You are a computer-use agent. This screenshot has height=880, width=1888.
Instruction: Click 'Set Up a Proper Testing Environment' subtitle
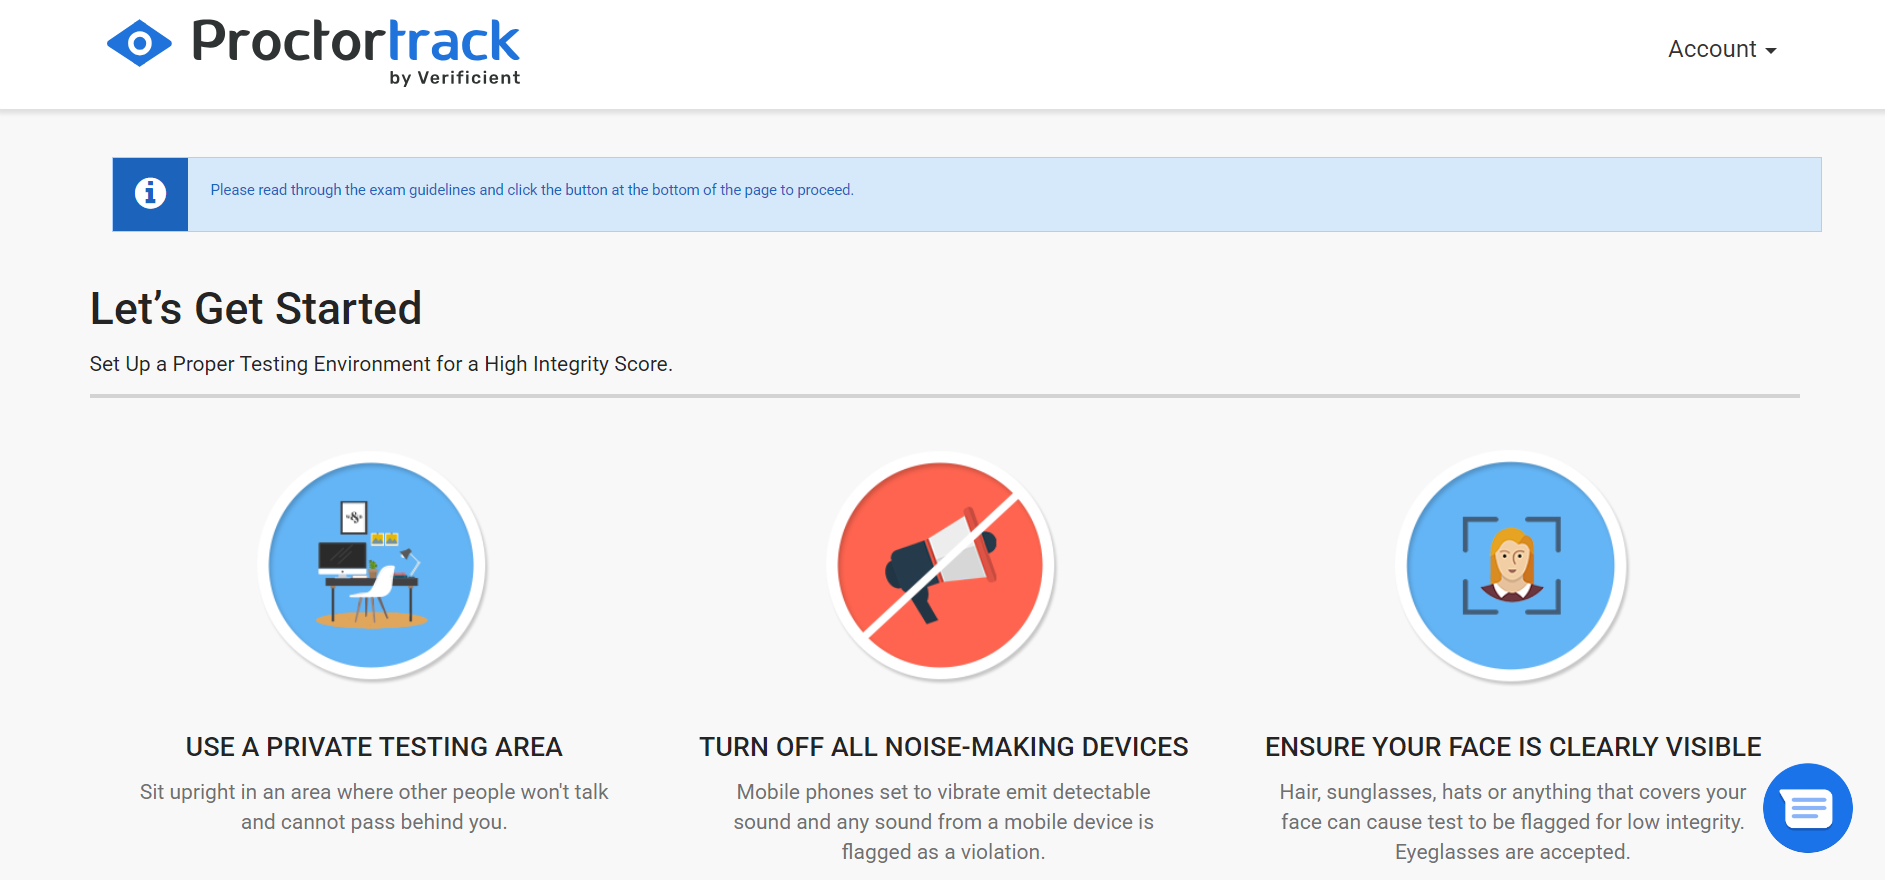click(381, 364)
